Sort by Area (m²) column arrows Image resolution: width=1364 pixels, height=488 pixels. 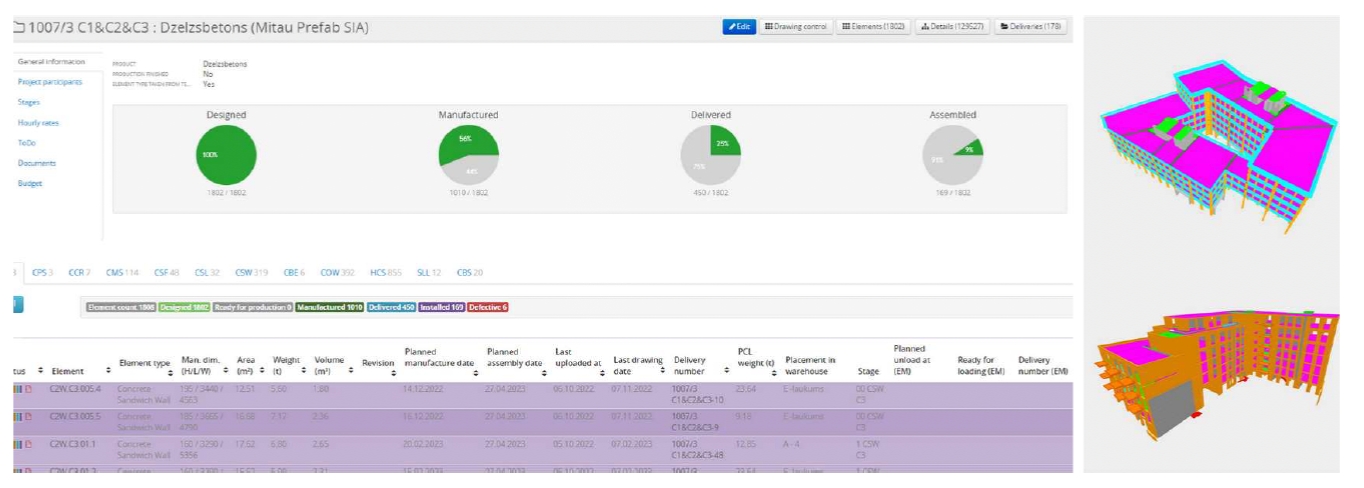(264, 371)
